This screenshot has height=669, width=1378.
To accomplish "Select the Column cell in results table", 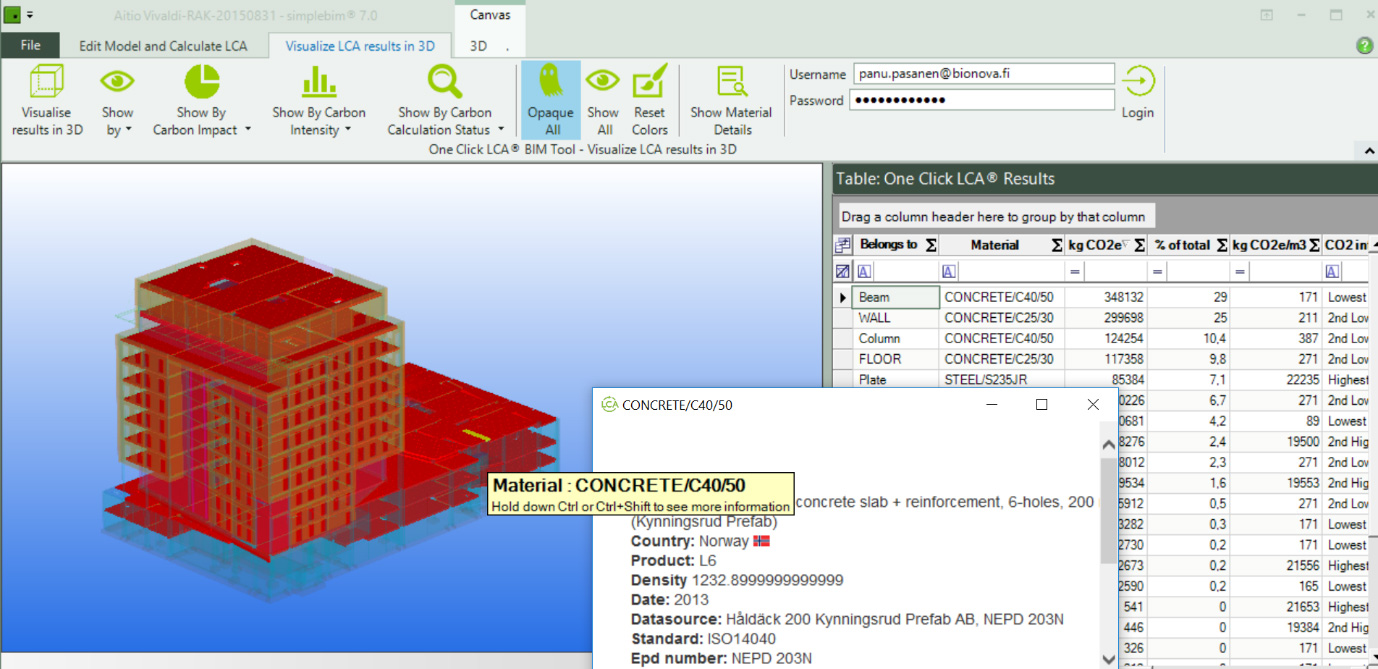I will click(x=896, y=338).
